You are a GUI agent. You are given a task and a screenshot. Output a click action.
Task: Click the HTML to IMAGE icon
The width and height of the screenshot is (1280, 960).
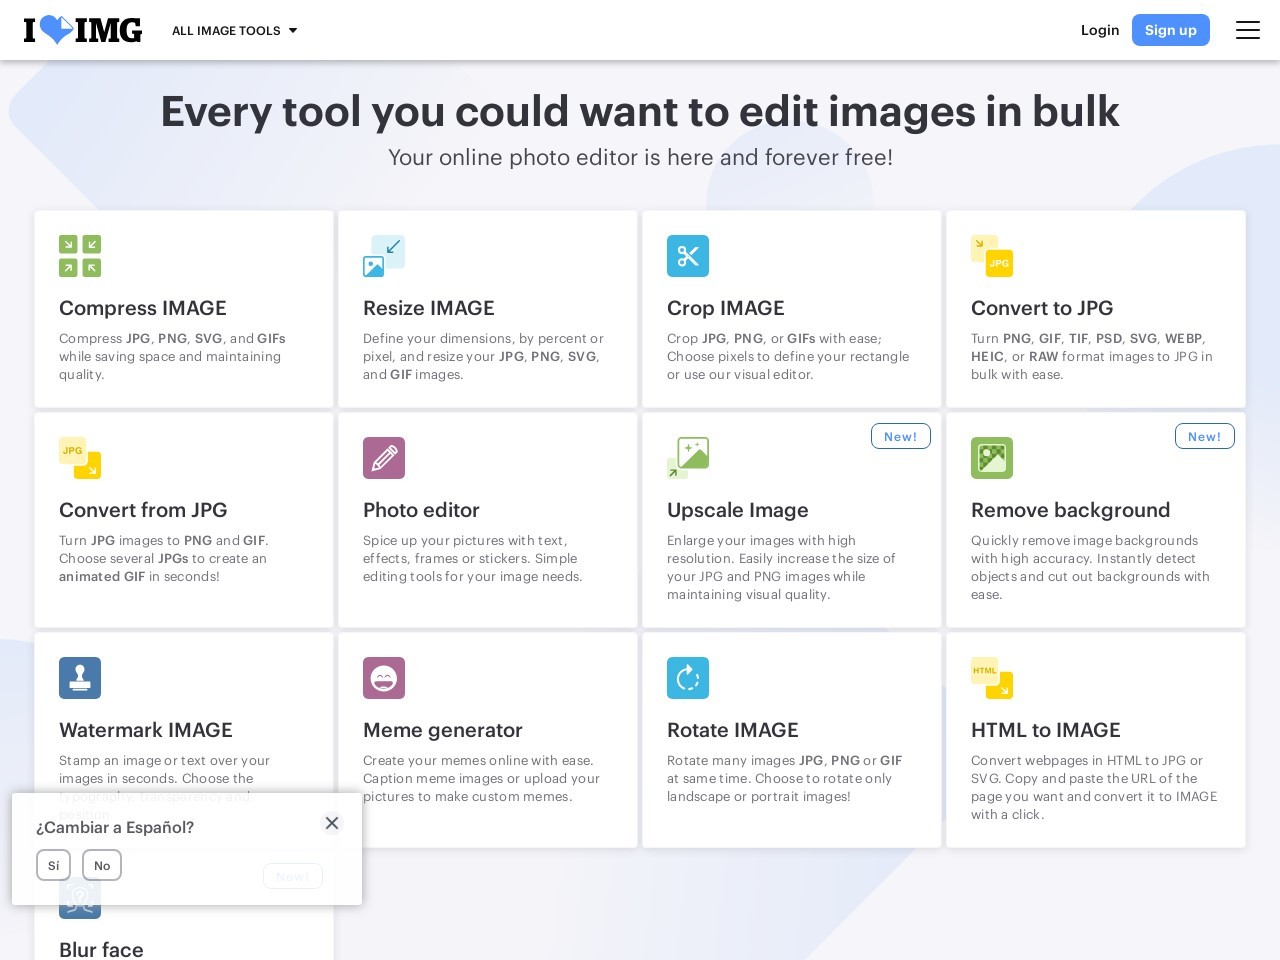pos(992,678)
